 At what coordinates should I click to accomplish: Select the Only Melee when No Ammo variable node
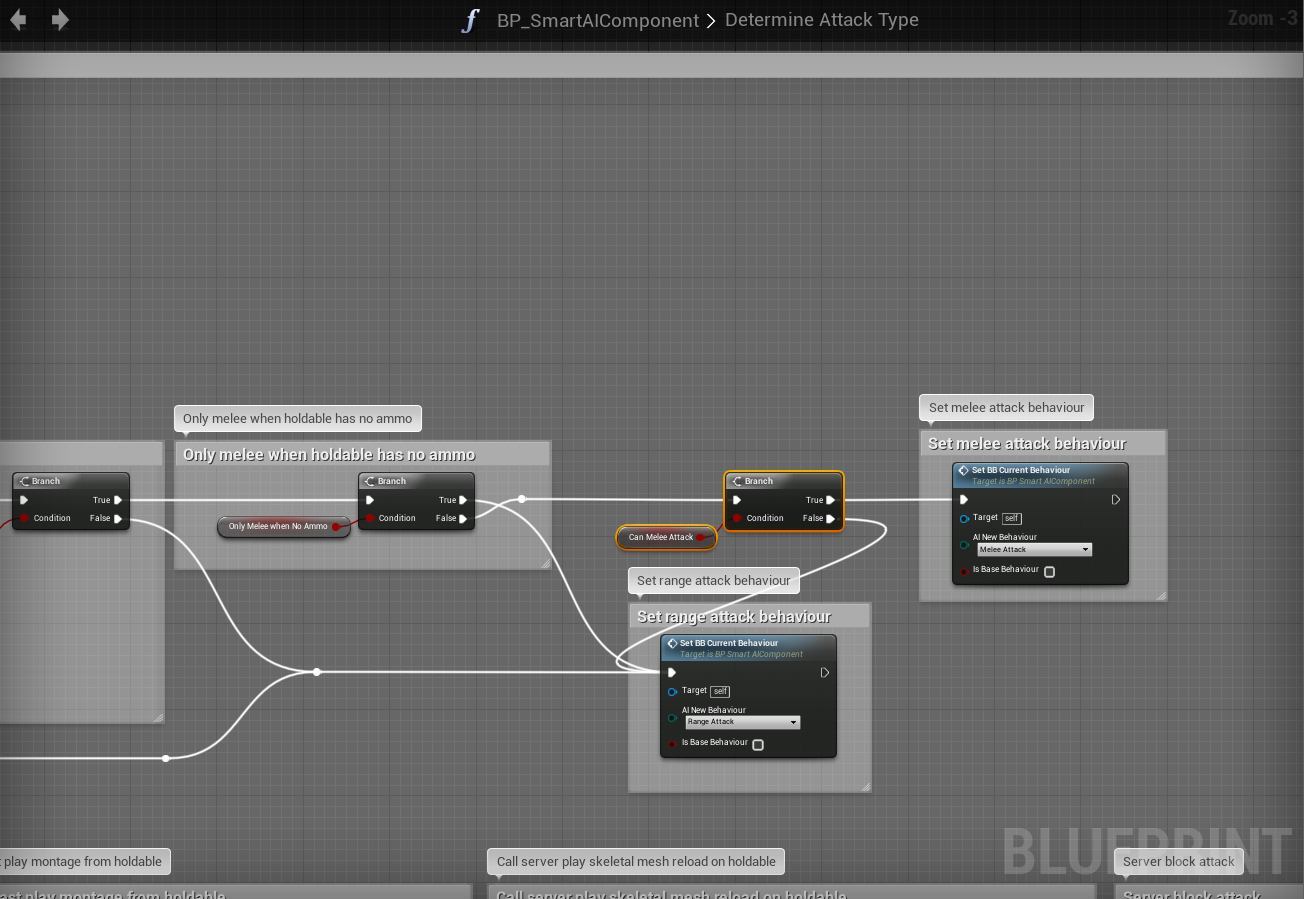click(278, 526)
